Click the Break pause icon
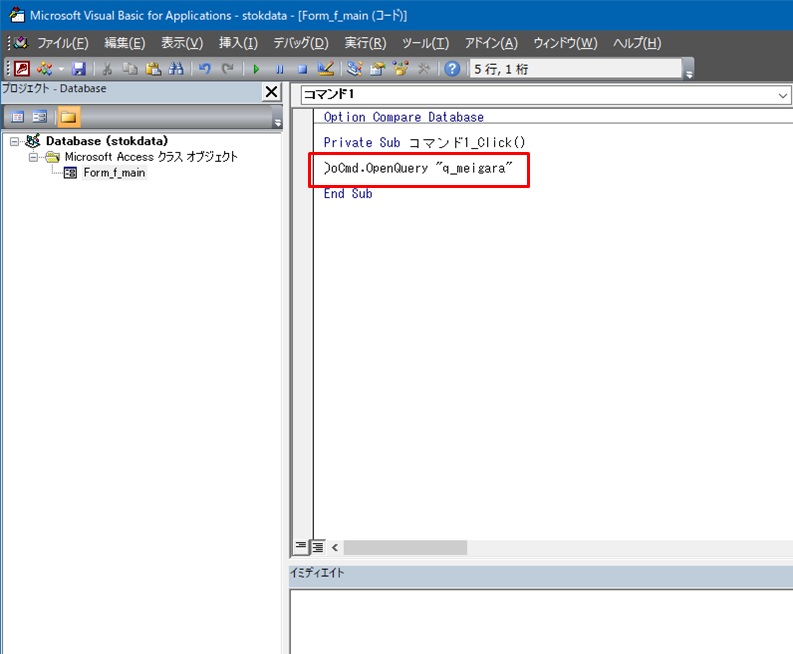The height and width of the screenshot is (654, 793). (279, 69)
